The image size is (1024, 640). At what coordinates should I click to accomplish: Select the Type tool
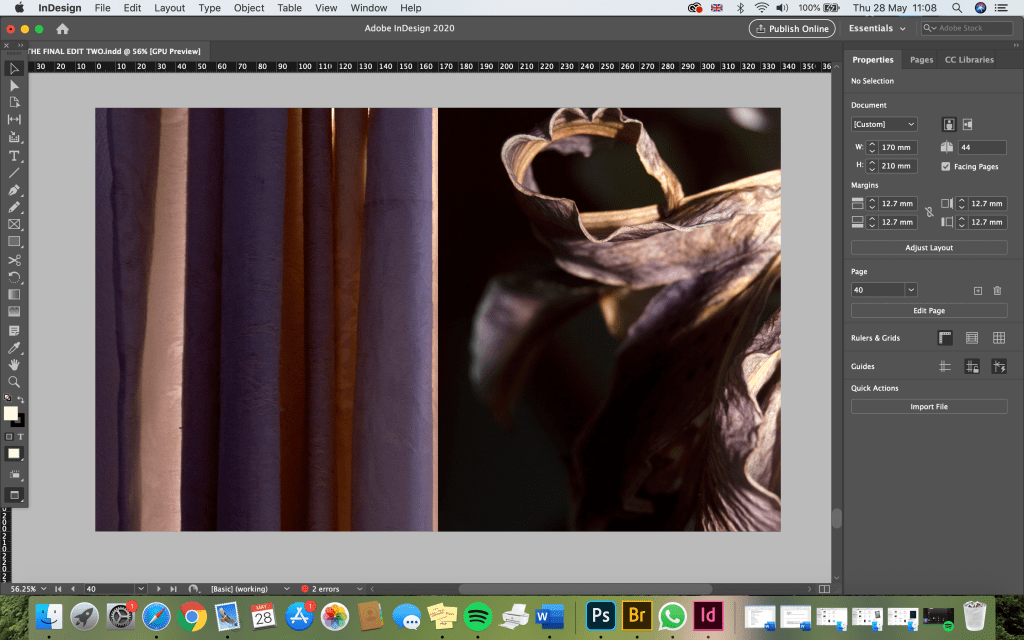pos(14,156)
